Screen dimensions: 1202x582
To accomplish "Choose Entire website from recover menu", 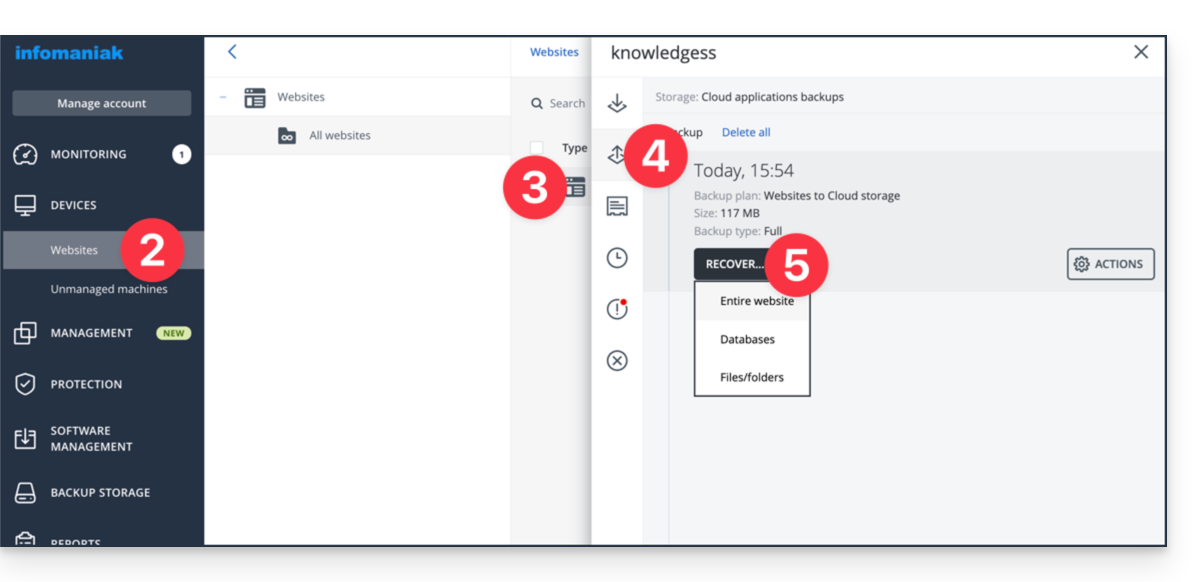I will [756, 301].
